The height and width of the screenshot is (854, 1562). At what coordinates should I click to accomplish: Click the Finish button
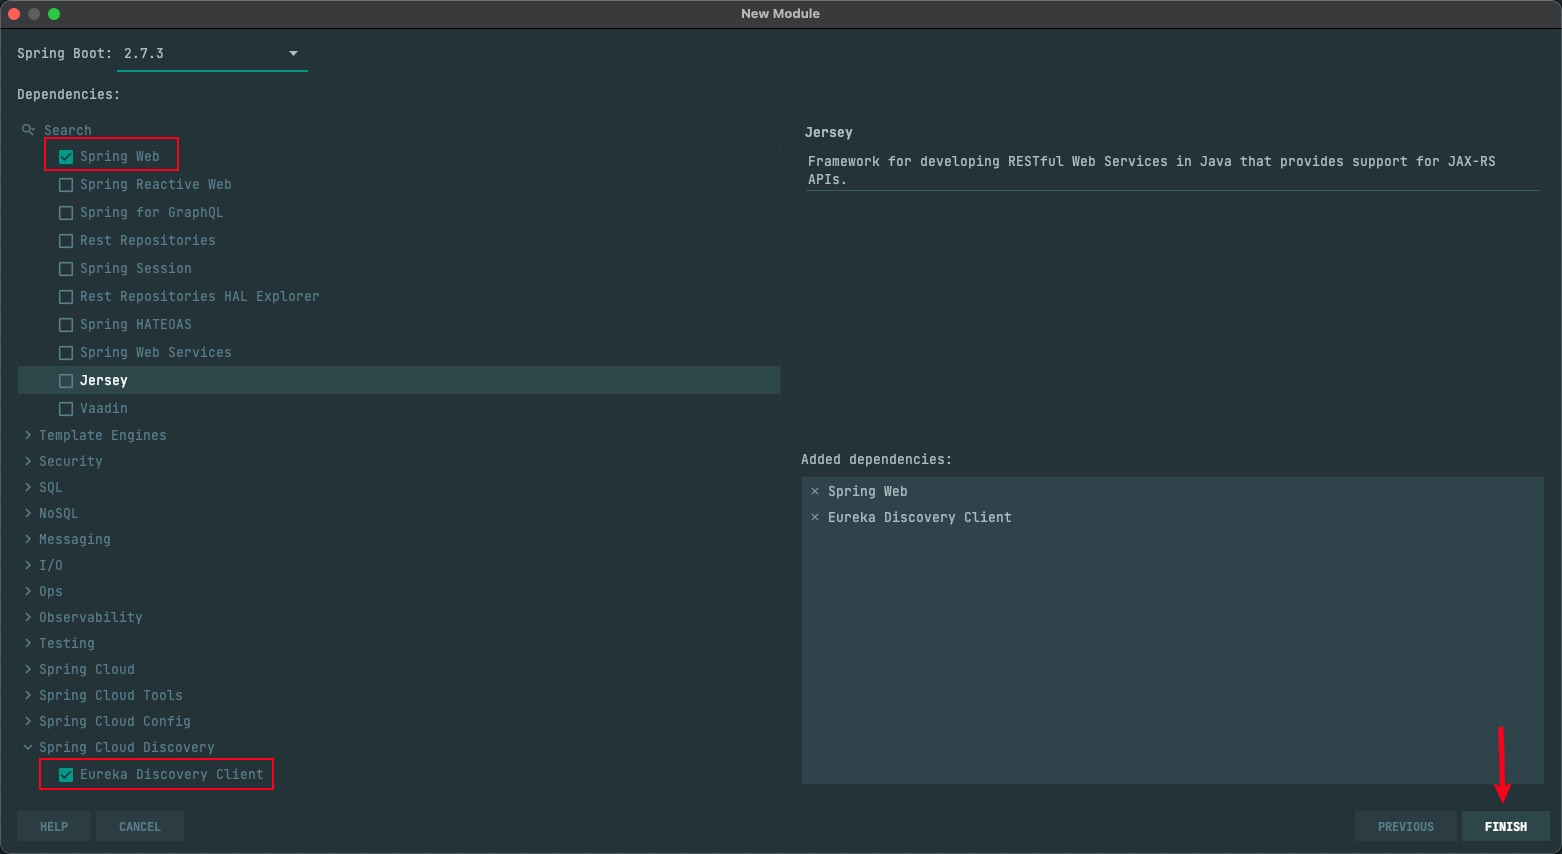pos(1505,827)
